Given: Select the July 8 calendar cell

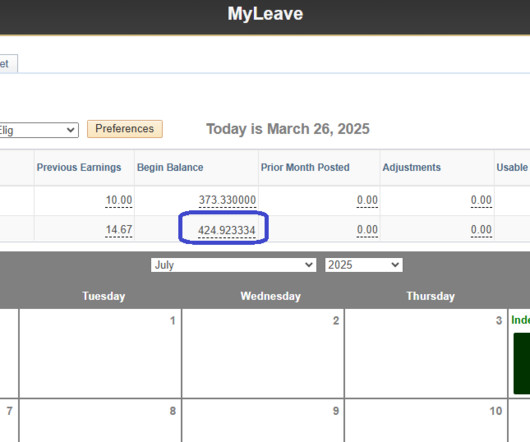Looking at the screenshot, I should tap(100, 421).
